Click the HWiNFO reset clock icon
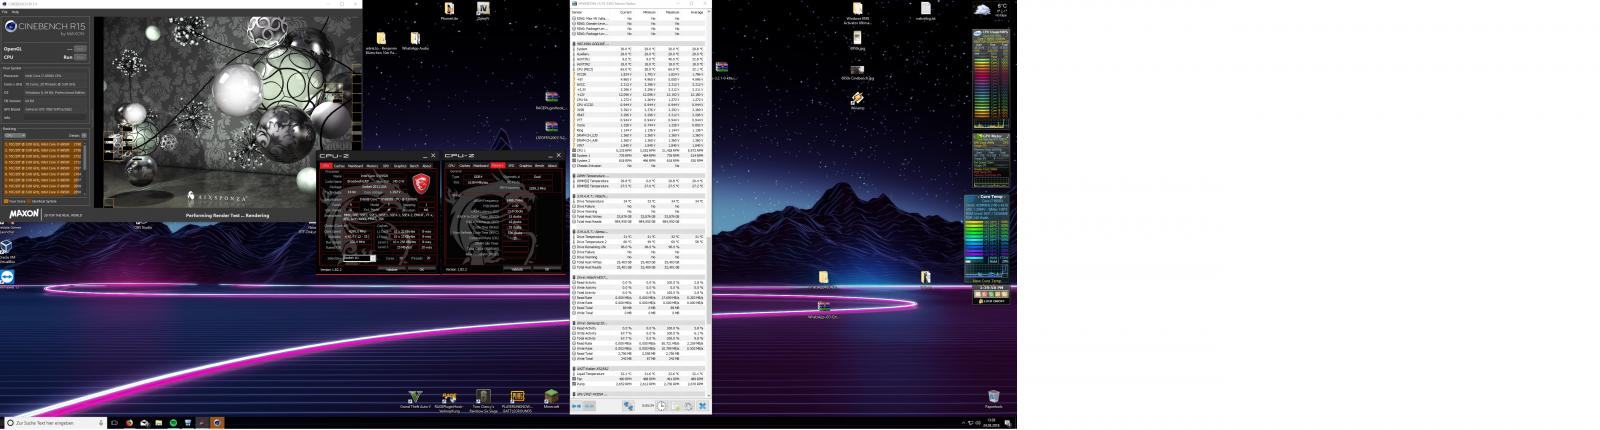 (x=662, y=405)
